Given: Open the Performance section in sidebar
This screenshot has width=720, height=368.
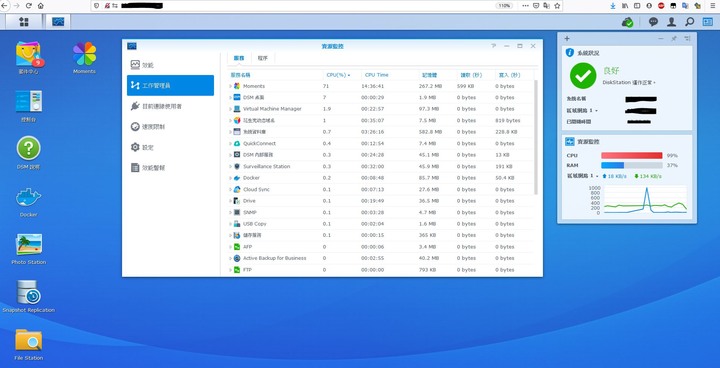Looking at the screenshot, I should pos(170,65).
